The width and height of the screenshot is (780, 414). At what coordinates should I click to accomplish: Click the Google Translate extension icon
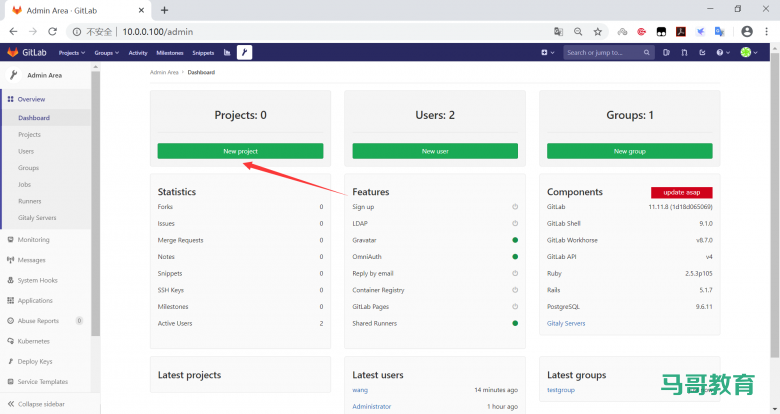719,31
